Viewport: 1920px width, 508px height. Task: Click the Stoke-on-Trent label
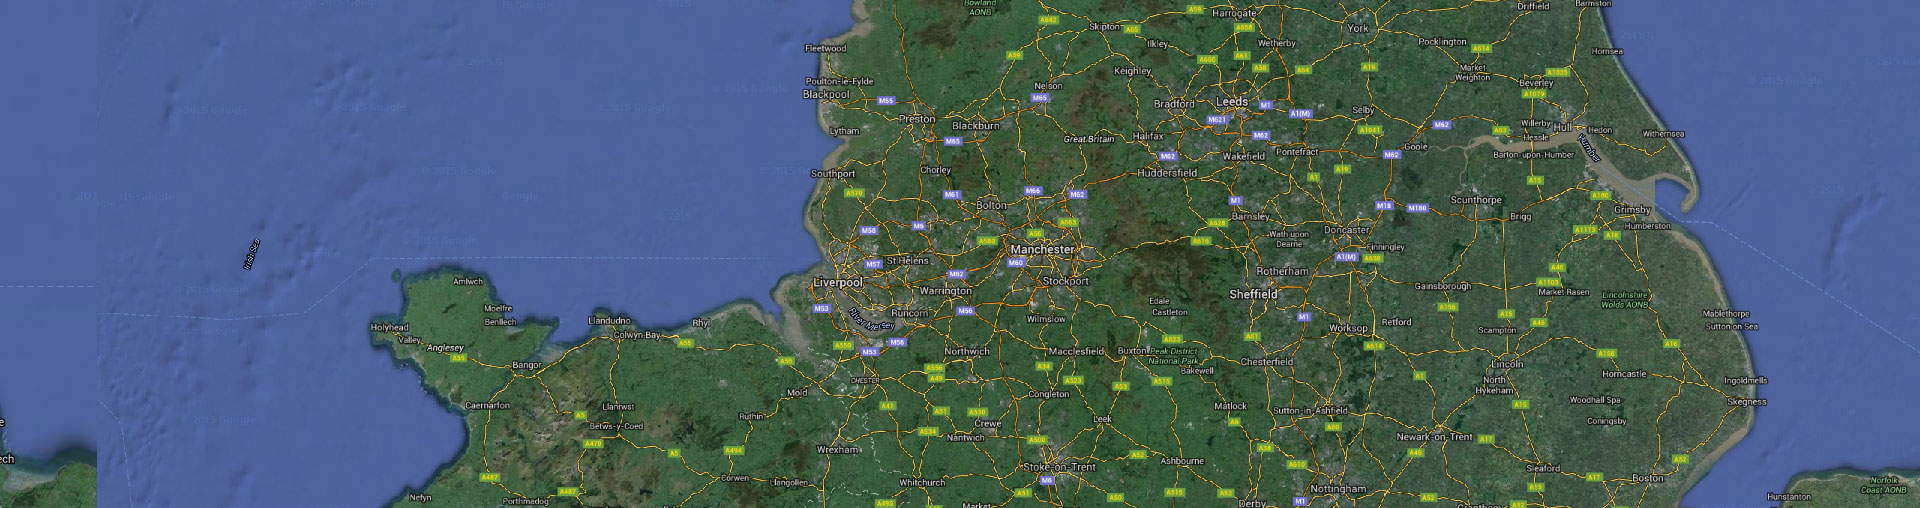click(x=1059, y=467)
